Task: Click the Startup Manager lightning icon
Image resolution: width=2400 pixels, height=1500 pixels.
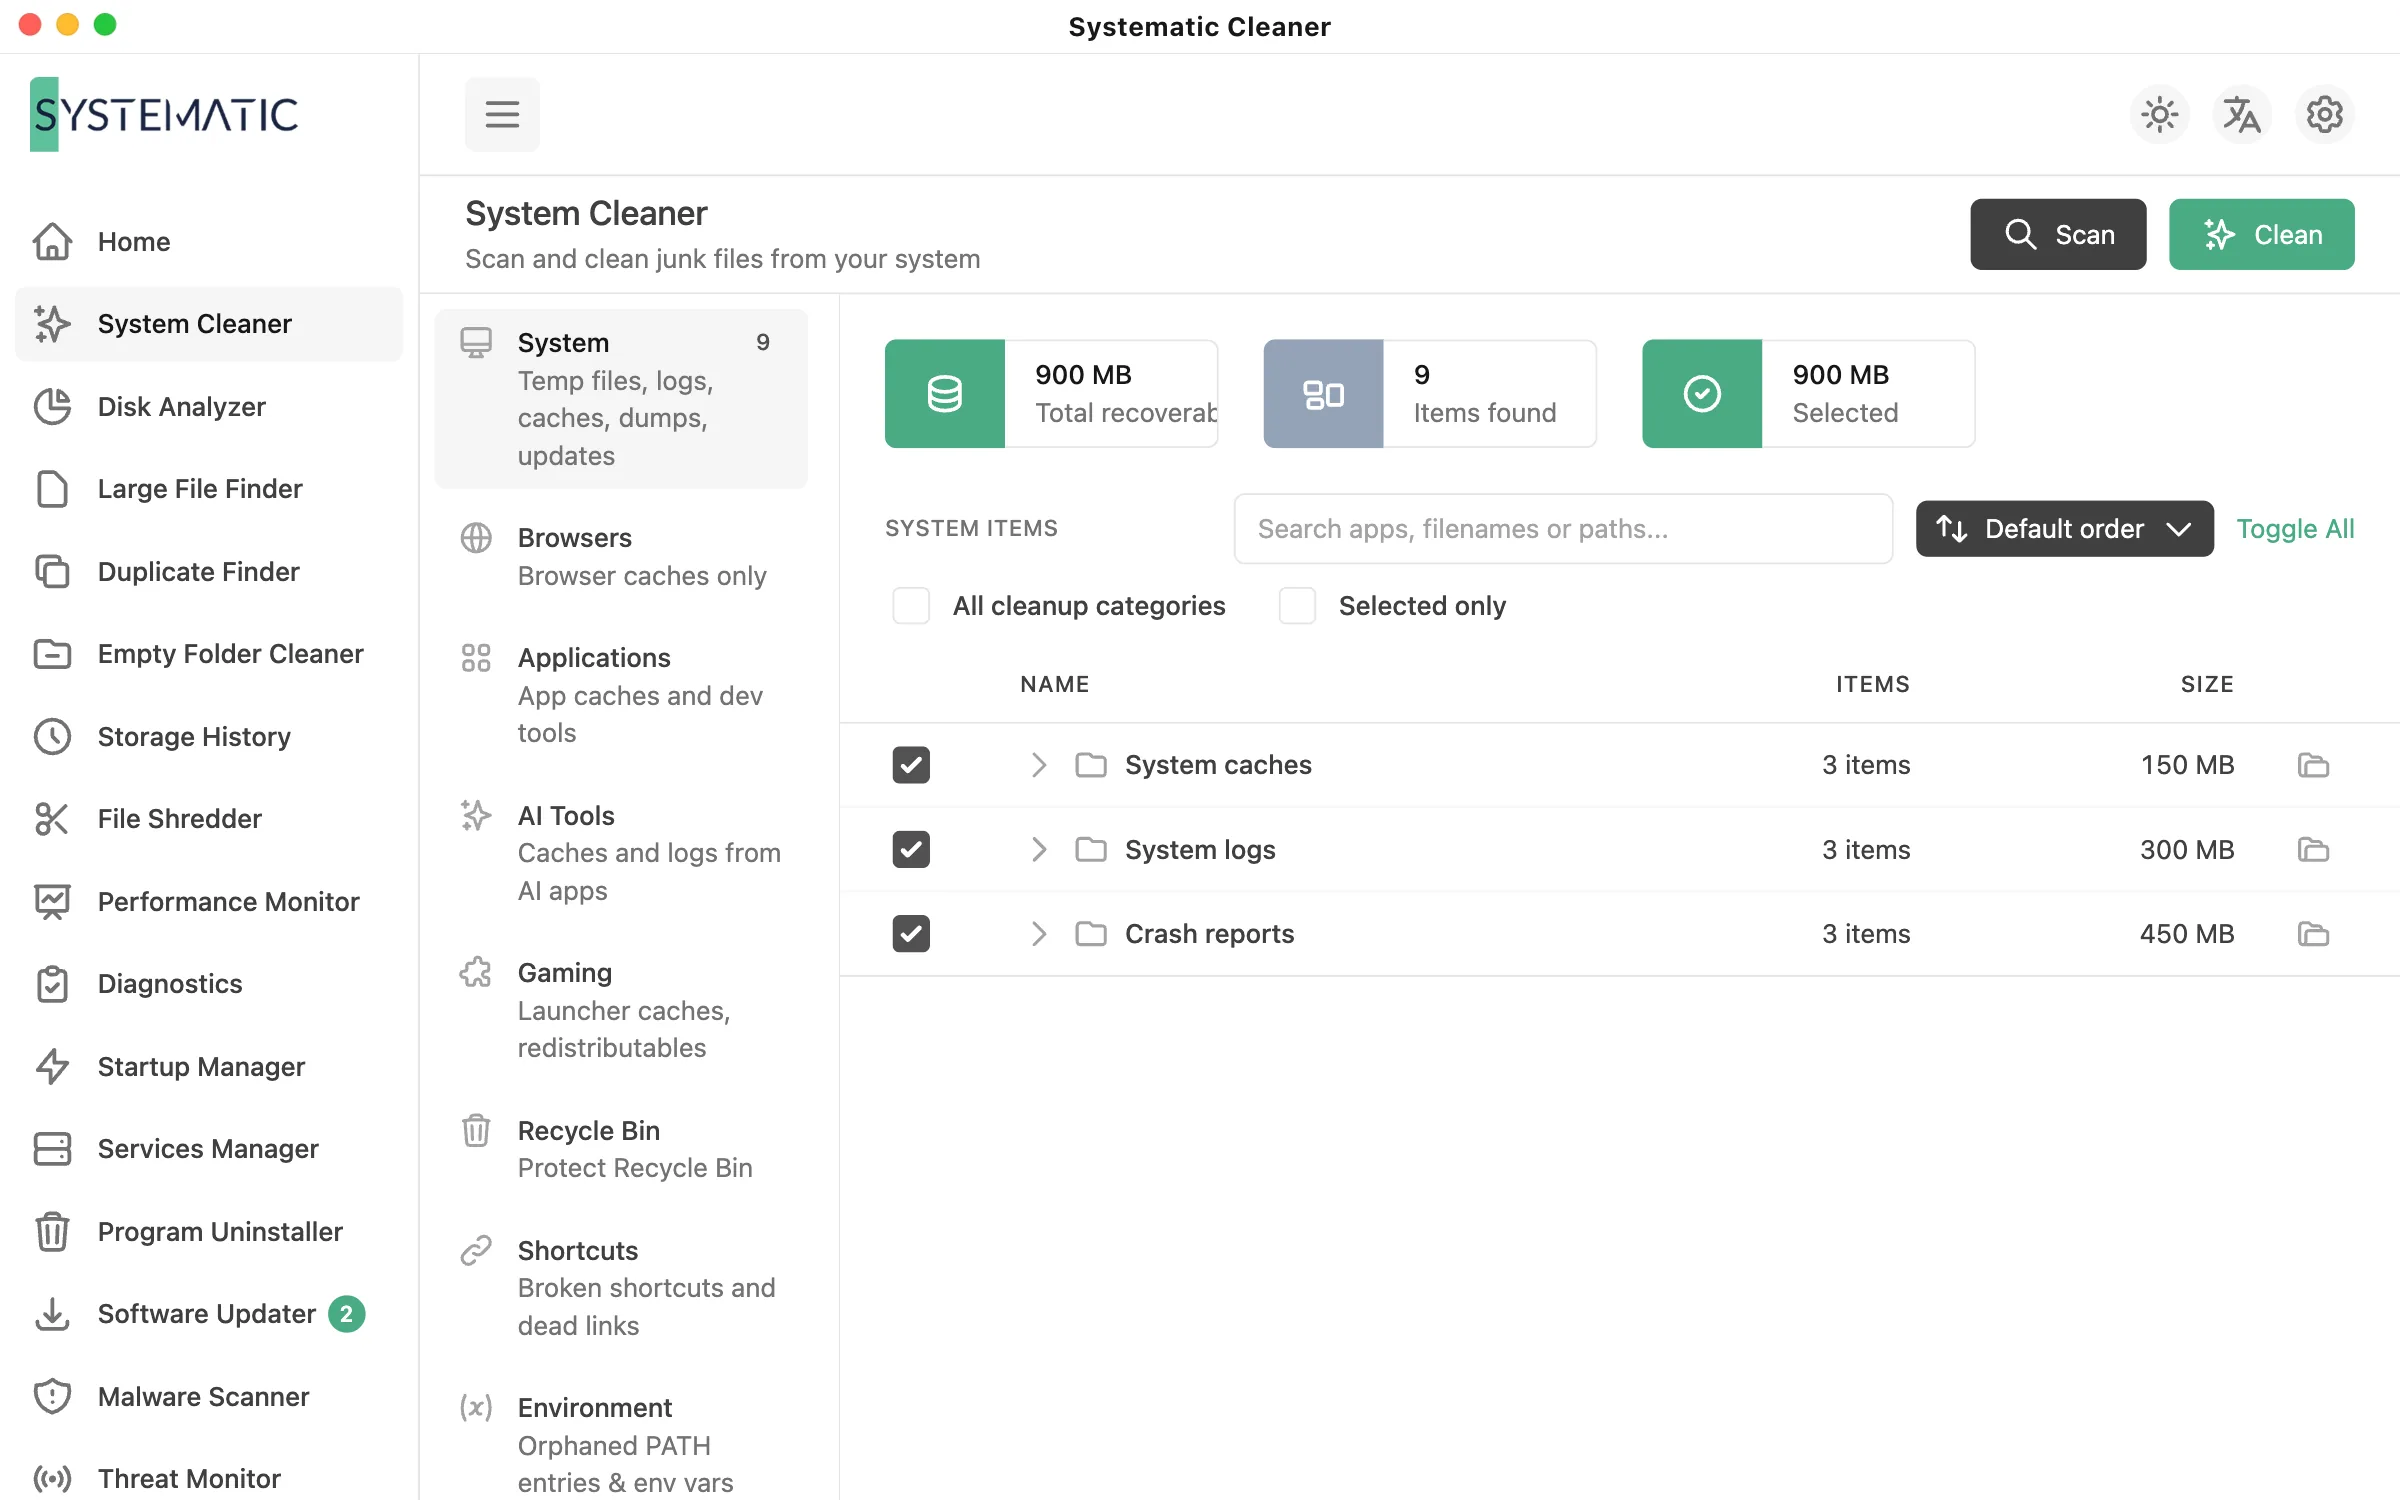Action: [52, 1067]
